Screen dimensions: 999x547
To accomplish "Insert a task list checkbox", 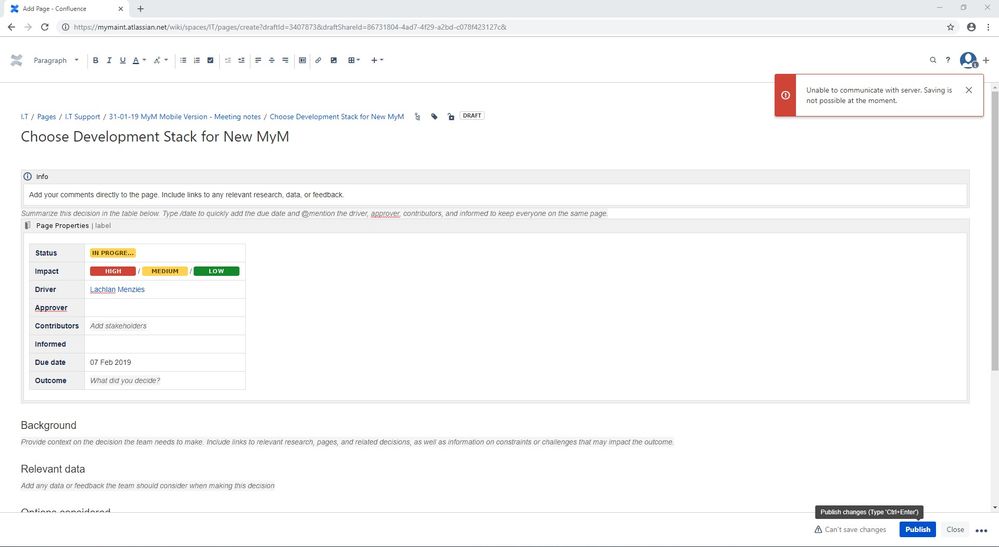I will coord(210,60).
